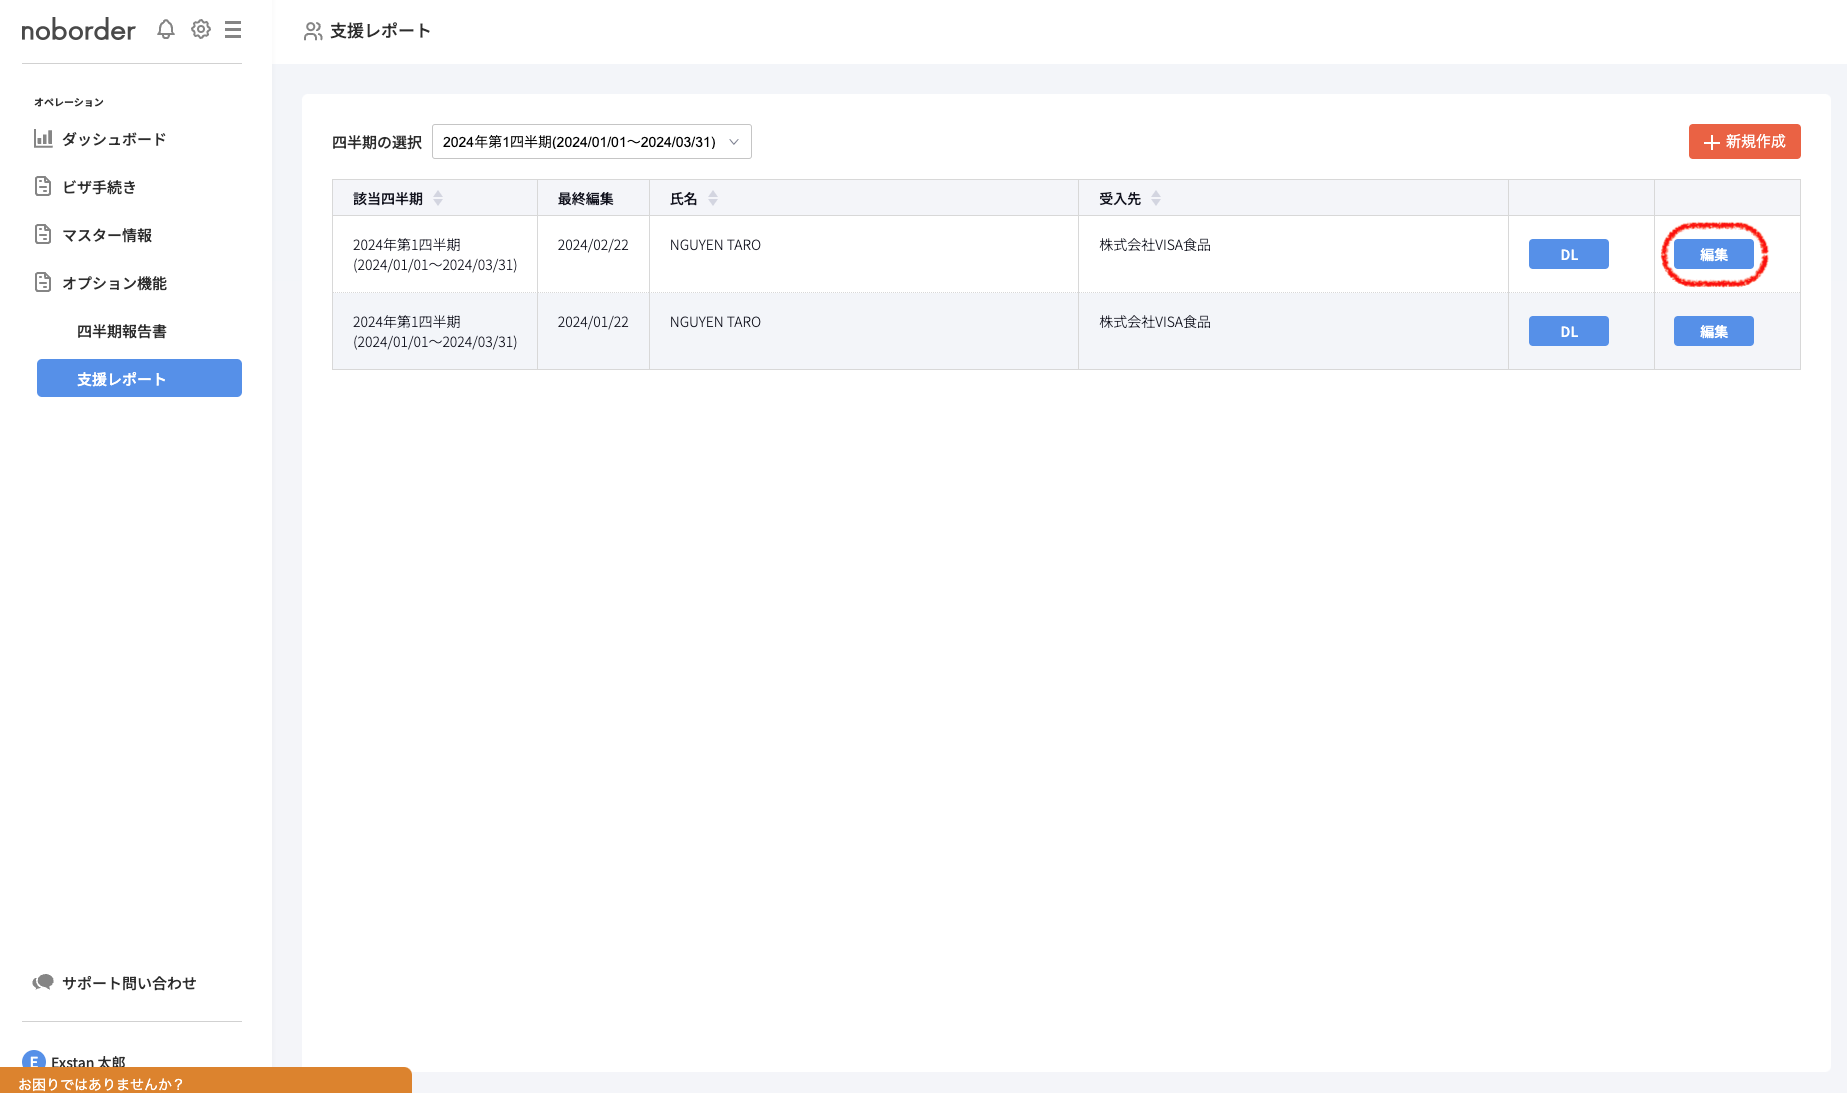The width and height of the screenshot is (1847, 1093).
Task: Select the 支援レポート sidebar item
Action: pyautogui.click(x=139, y=378)
